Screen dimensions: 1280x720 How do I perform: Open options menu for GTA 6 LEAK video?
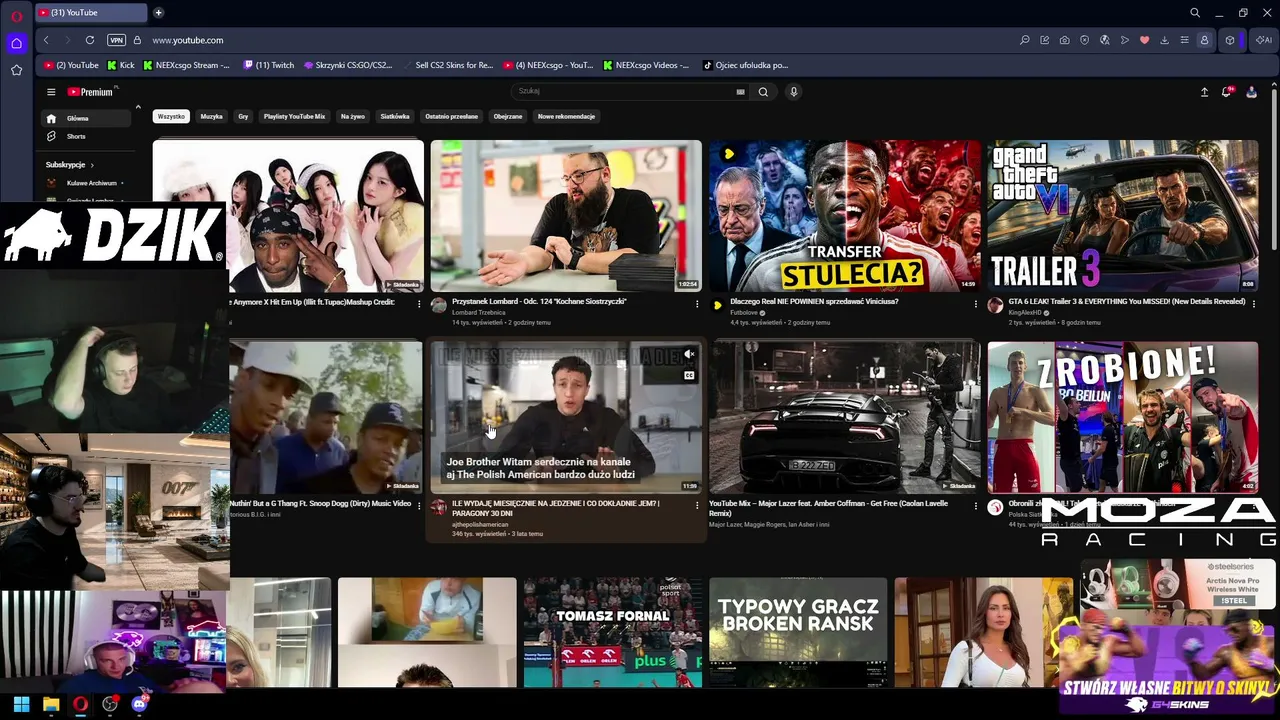[1254, 304]
